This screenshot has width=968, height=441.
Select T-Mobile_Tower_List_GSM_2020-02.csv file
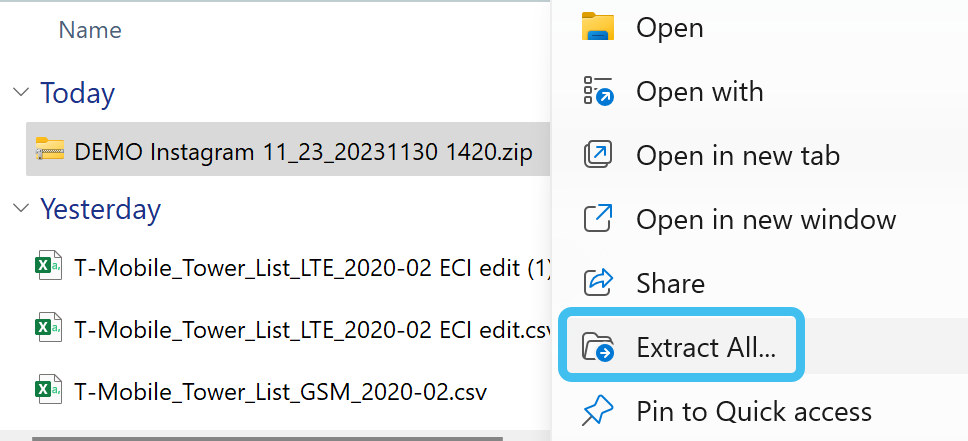(281, 388)
